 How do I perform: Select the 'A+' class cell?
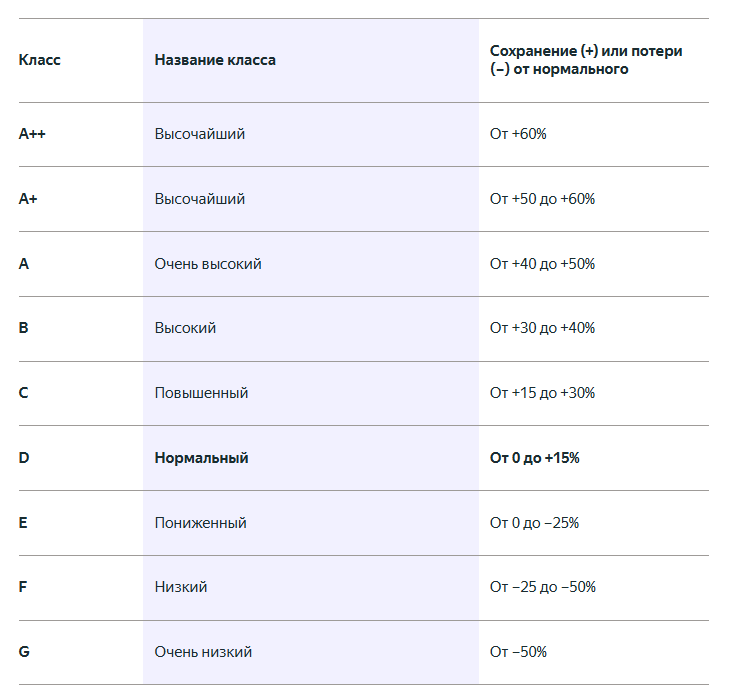[x=28, y=199]
